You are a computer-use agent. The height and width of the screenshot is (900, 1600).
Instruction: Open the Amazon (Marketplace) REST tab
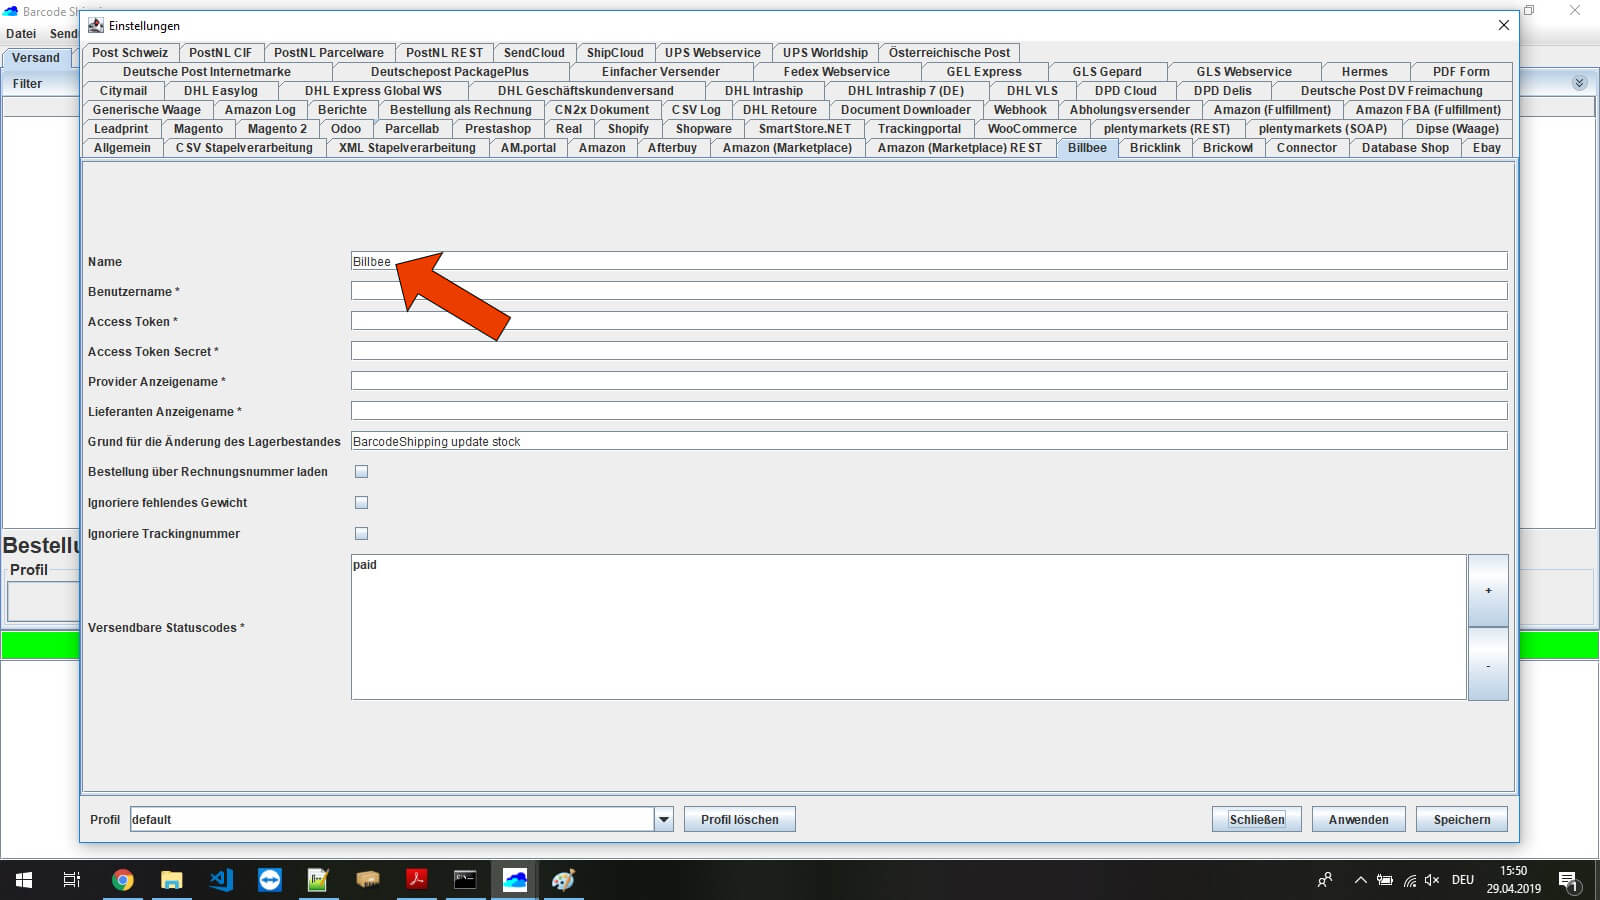coord(959,147)
